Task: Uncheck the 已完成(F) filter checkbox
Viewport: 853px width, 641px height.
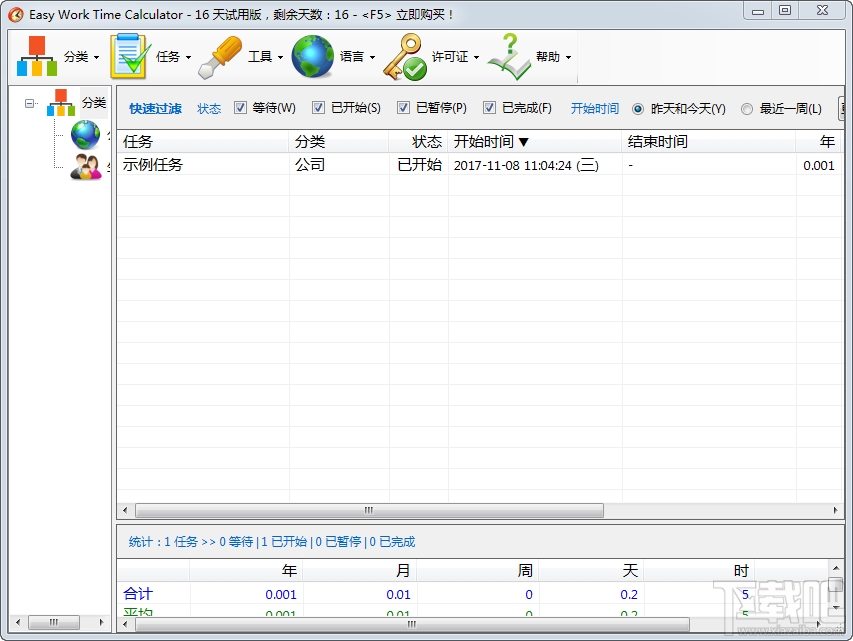Action: click(x=489, y=108)
